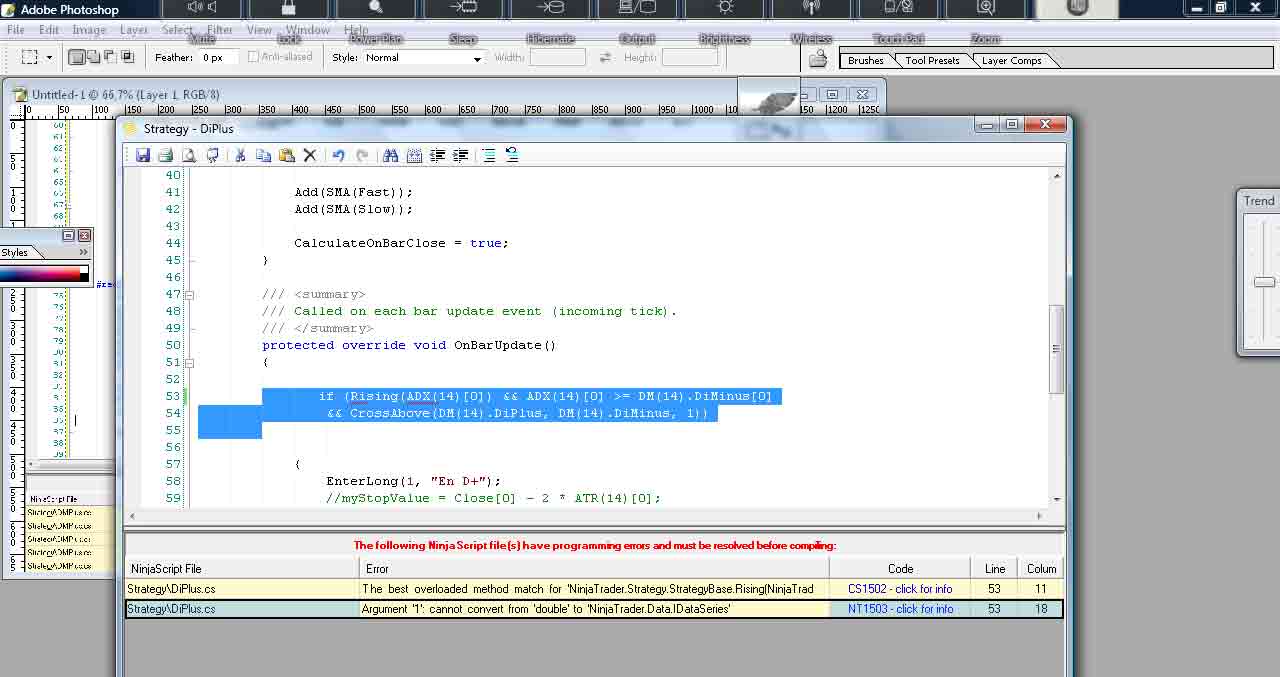Image resolution: width=1280 pixels, height=677 pixels.
Task: Select the 'best overloaded method match' error row
Action: pos(594,589)
